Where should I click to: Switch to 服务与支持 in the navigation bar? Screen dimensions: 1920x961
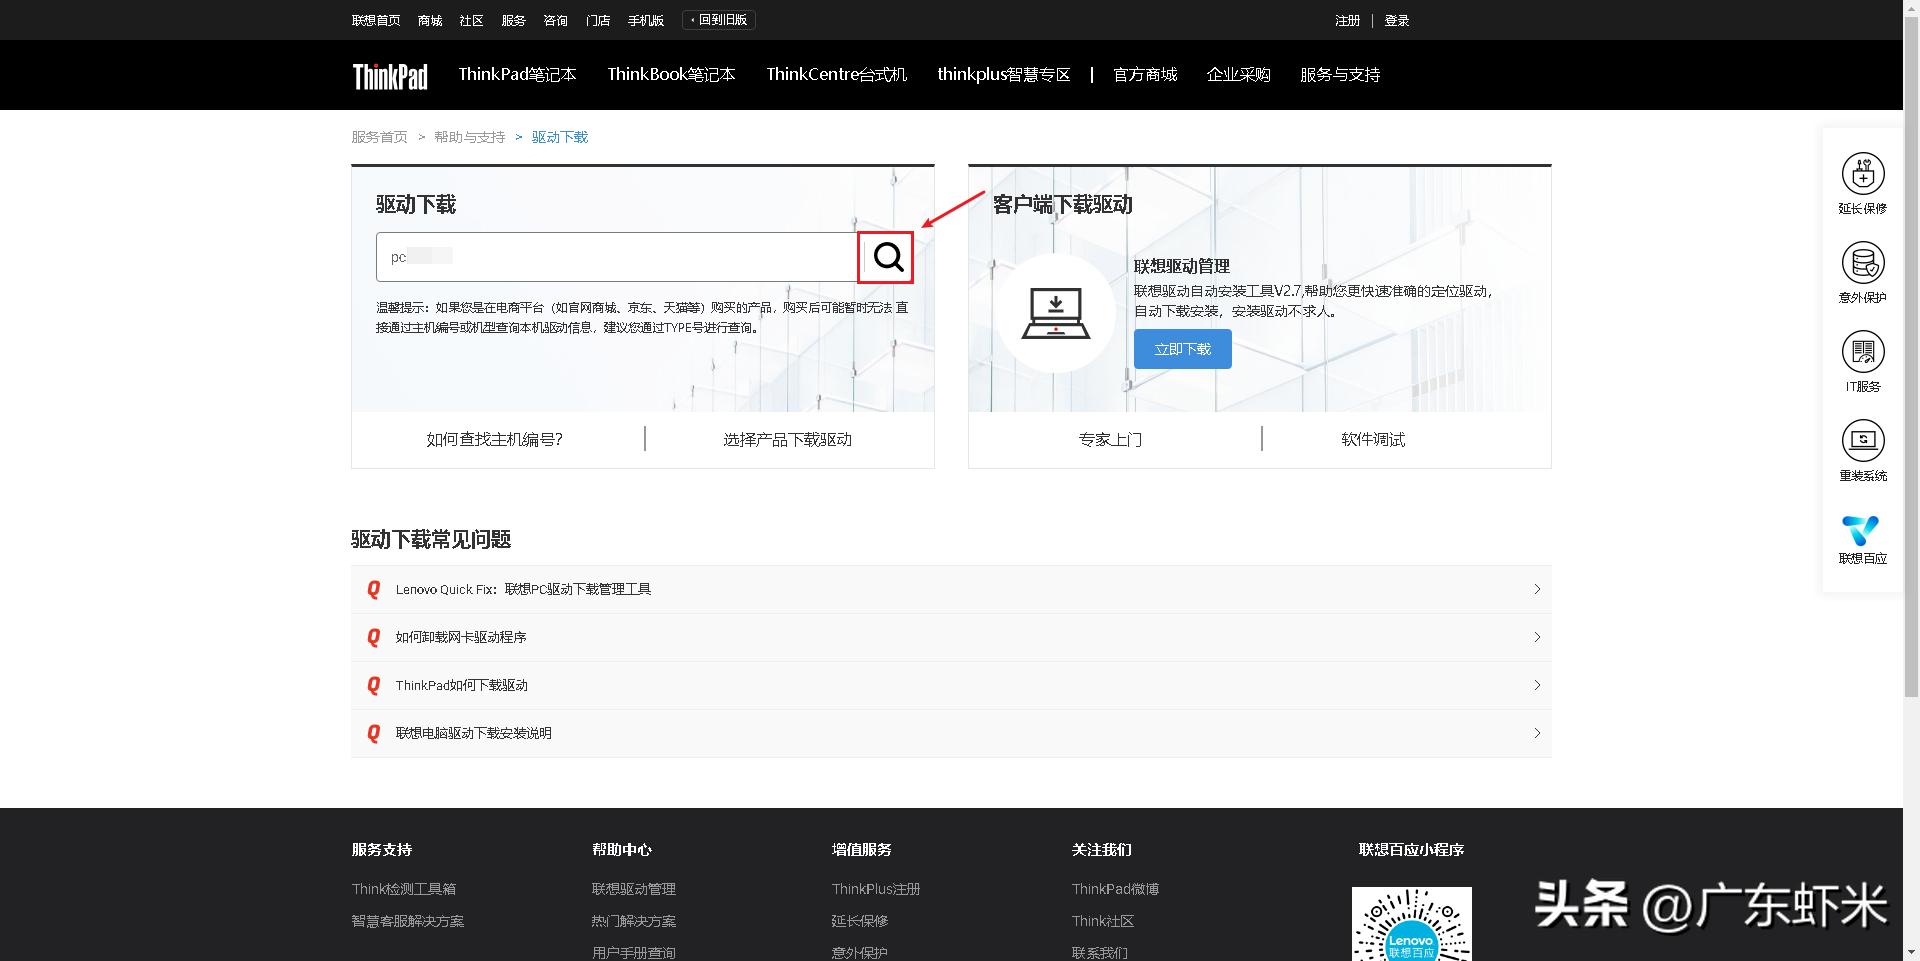[1339, 74]
